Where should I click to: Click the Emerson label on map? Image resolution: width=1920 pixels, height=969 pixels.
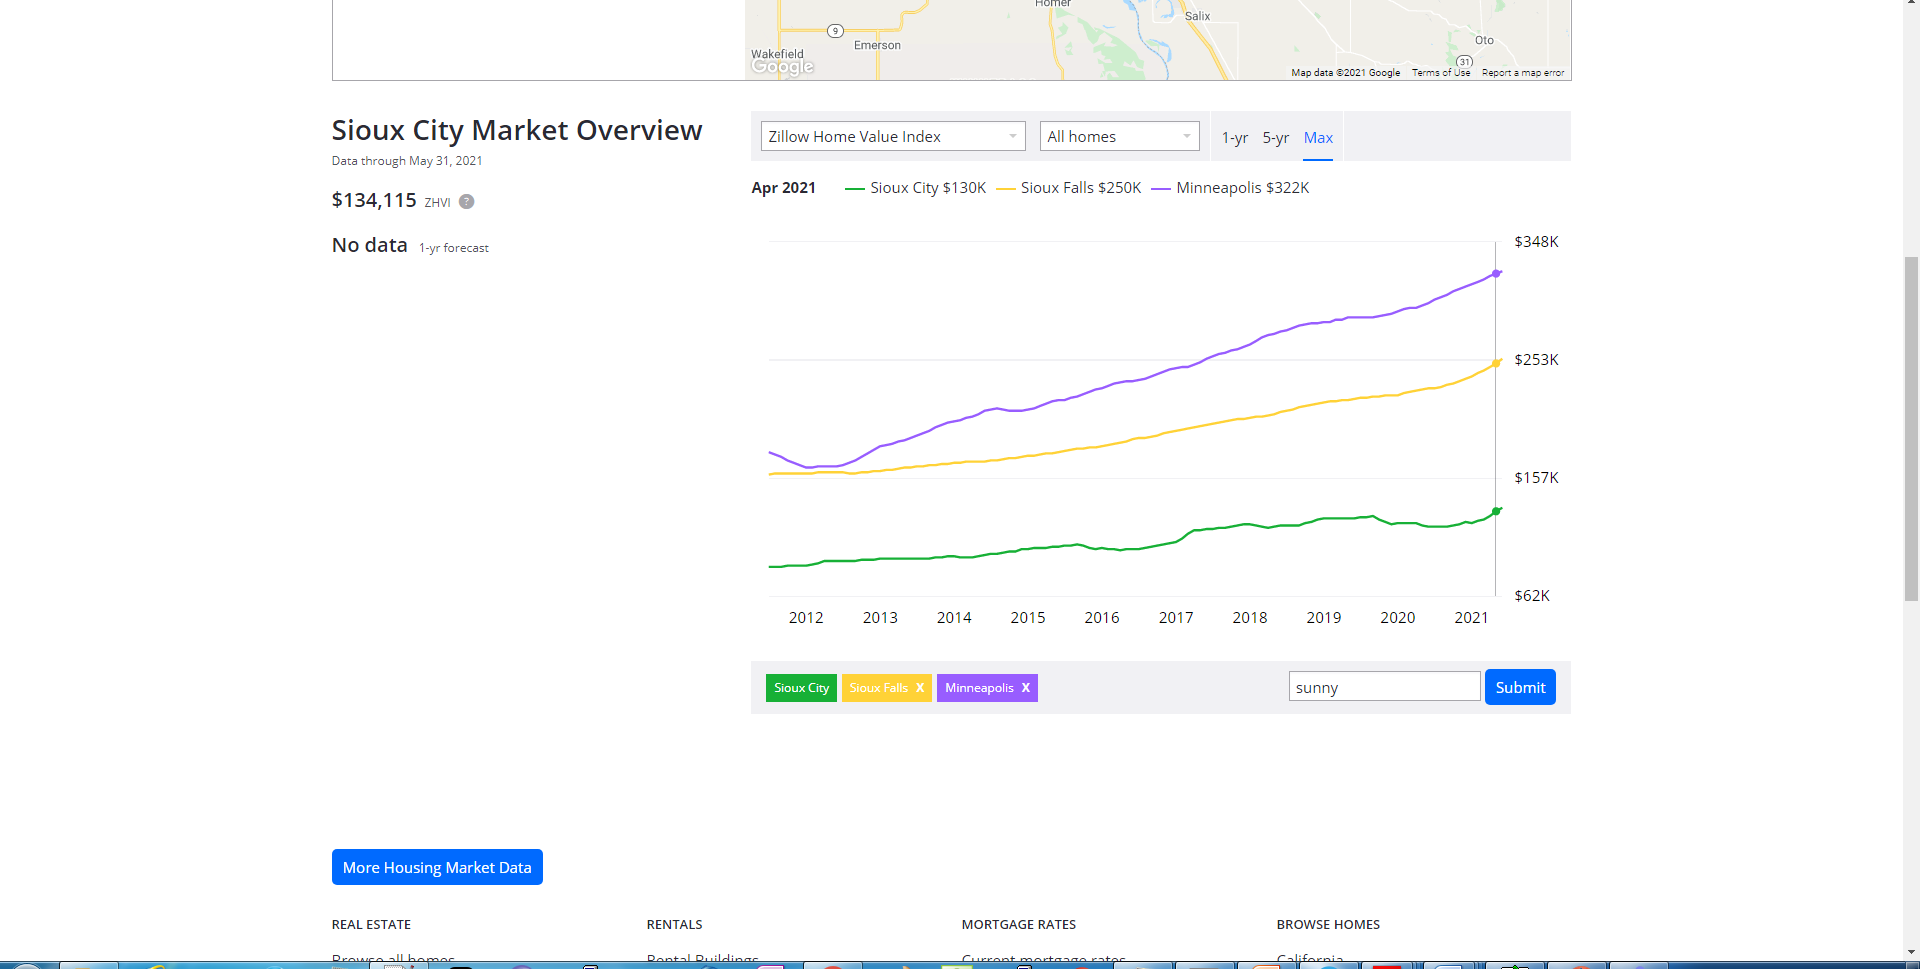coord(877,45)
